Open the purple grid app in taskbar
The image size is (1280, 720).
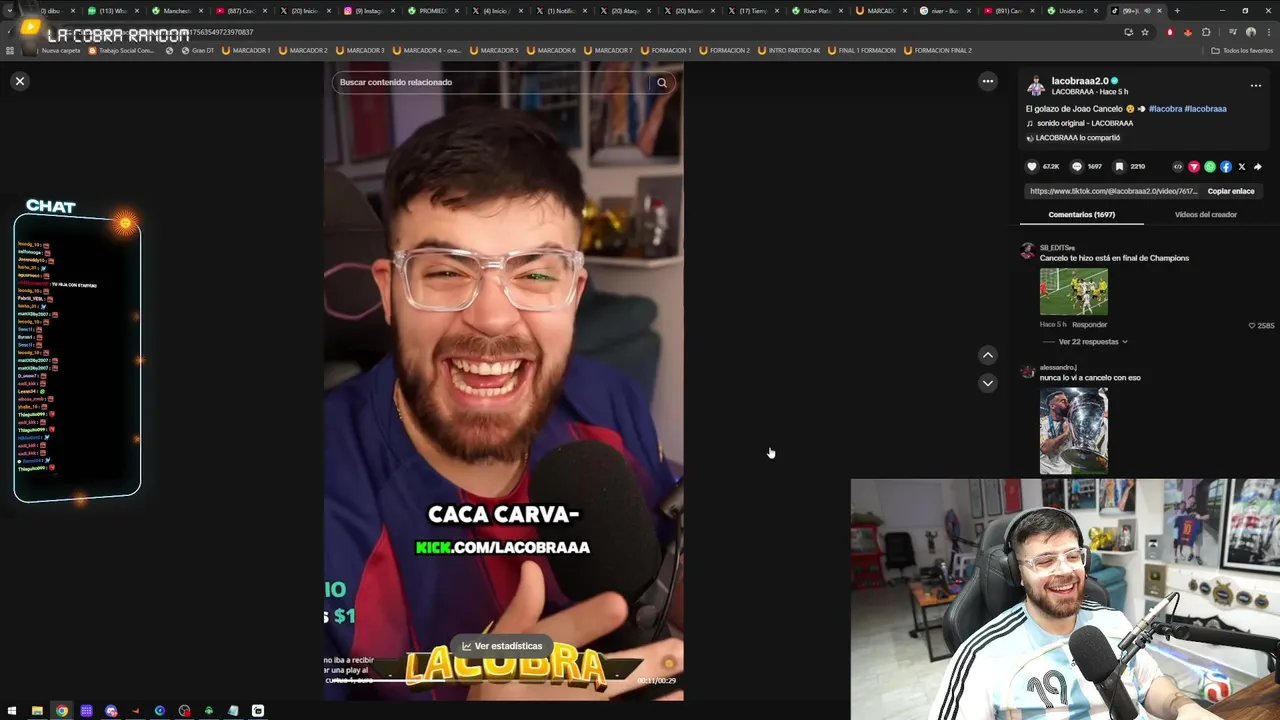coord(86,711)
